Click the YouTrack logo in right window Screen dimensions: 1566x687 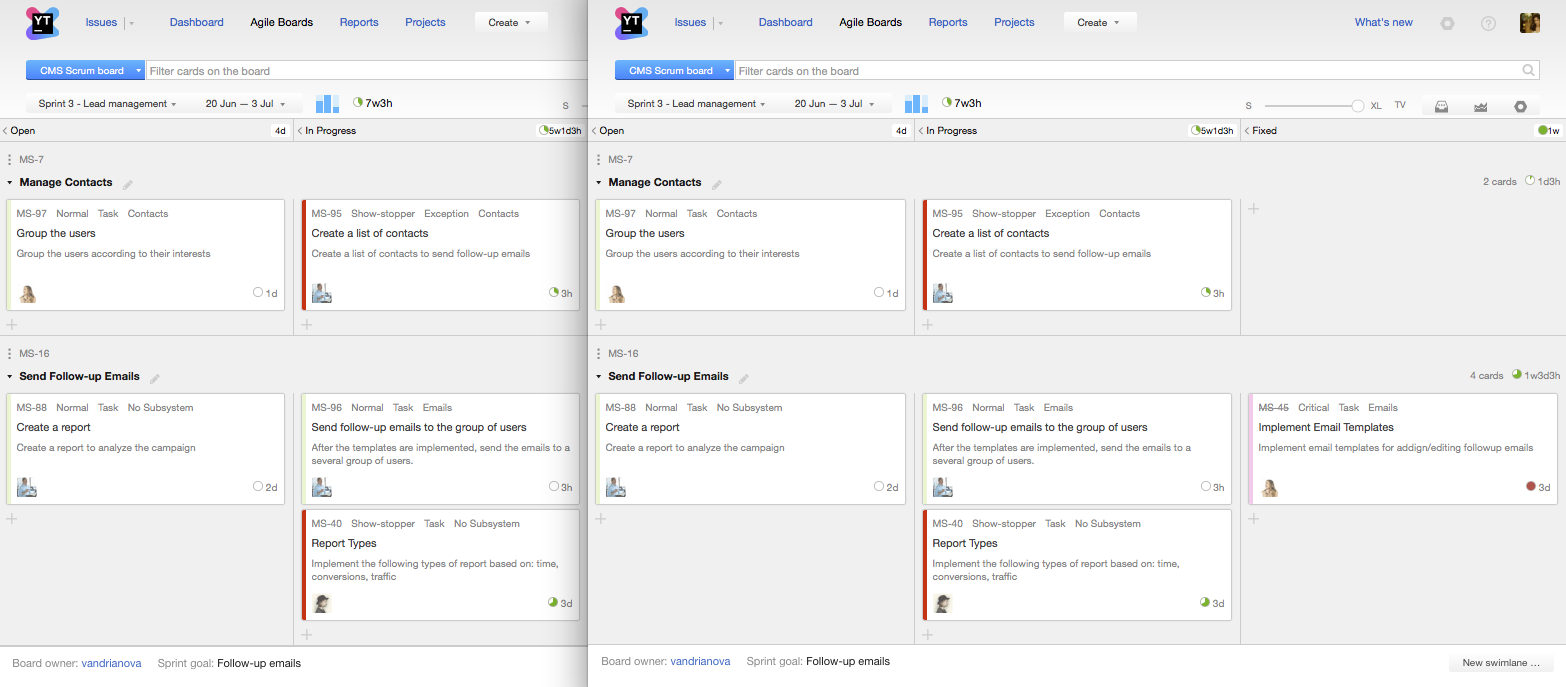(x=631, y=22)
